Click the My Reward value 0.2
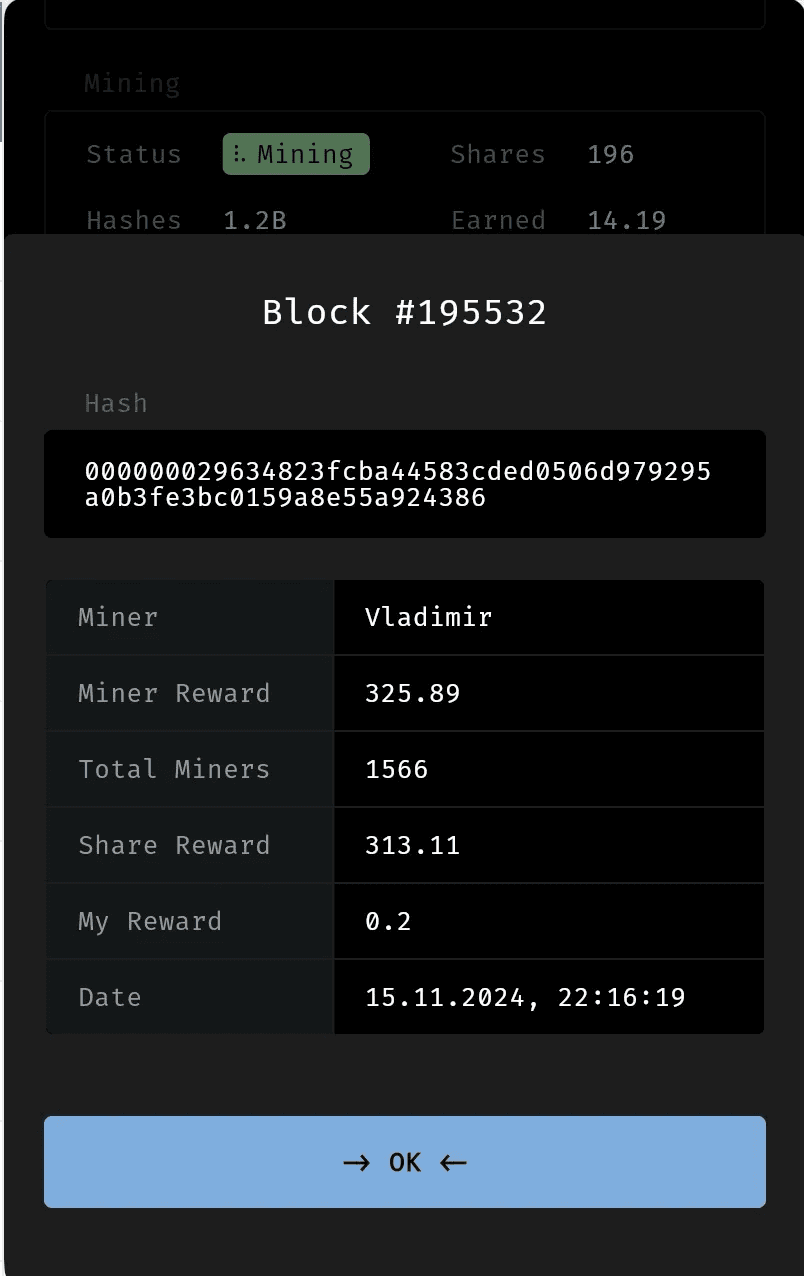The height and width of the screenshot is (1276, 804). pos(389,921)
